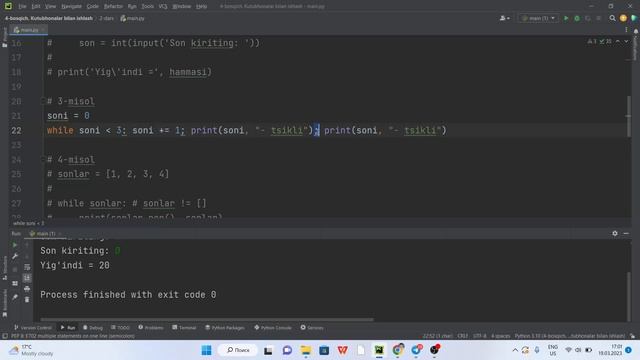Open the Navigate menu
640x360 pixels.
(71, 6)
